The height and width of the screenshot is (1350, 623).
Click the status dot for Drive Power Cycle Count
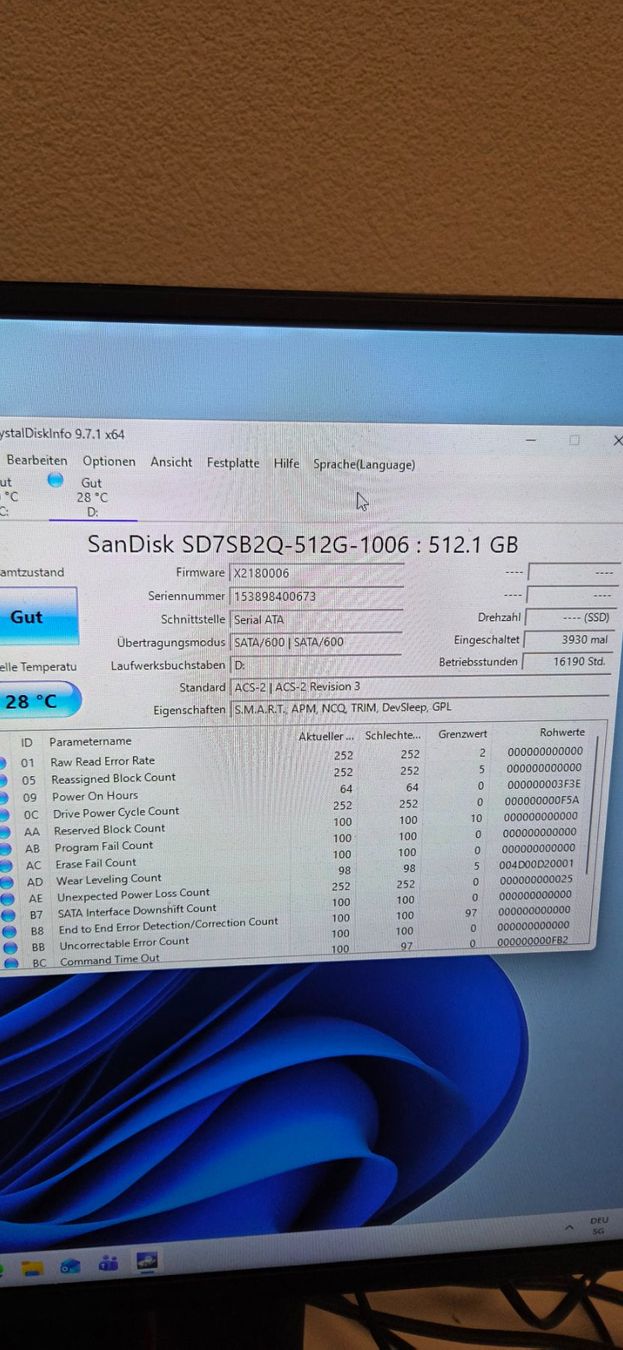pos(5,813)
